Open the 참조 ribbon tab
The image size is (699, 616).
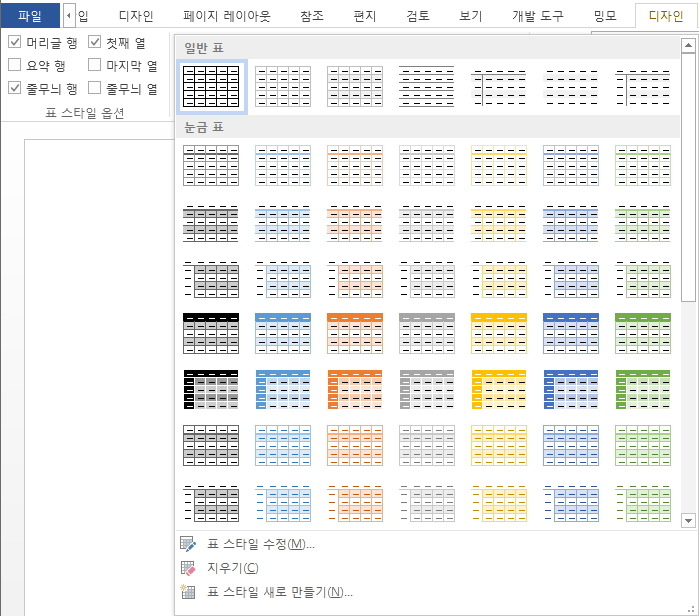tap(312, 16)
